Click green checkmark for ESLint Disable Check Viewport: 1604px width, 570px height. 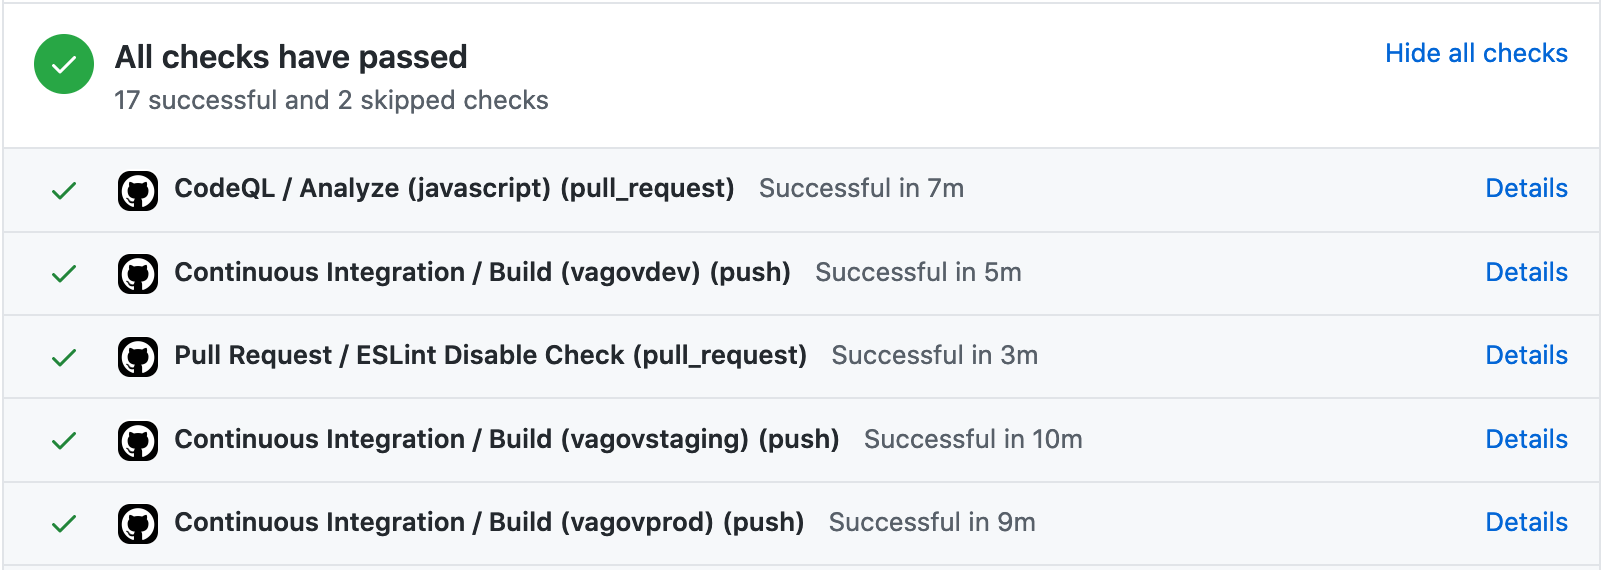click(64, 357)
